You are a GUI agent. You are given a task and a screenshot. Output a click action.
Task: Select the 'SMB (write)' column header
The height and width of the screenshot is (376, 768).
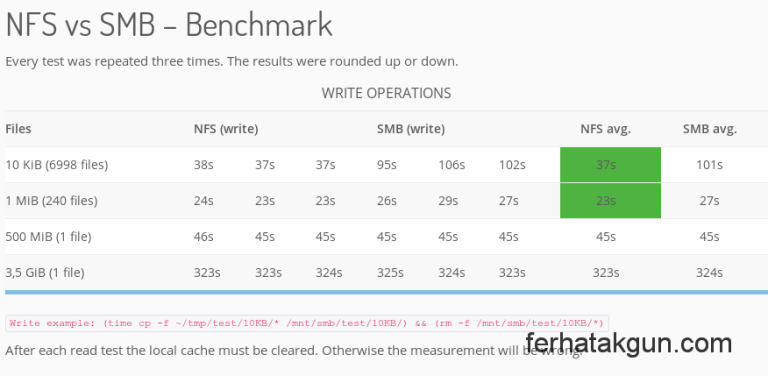point(411,129)
